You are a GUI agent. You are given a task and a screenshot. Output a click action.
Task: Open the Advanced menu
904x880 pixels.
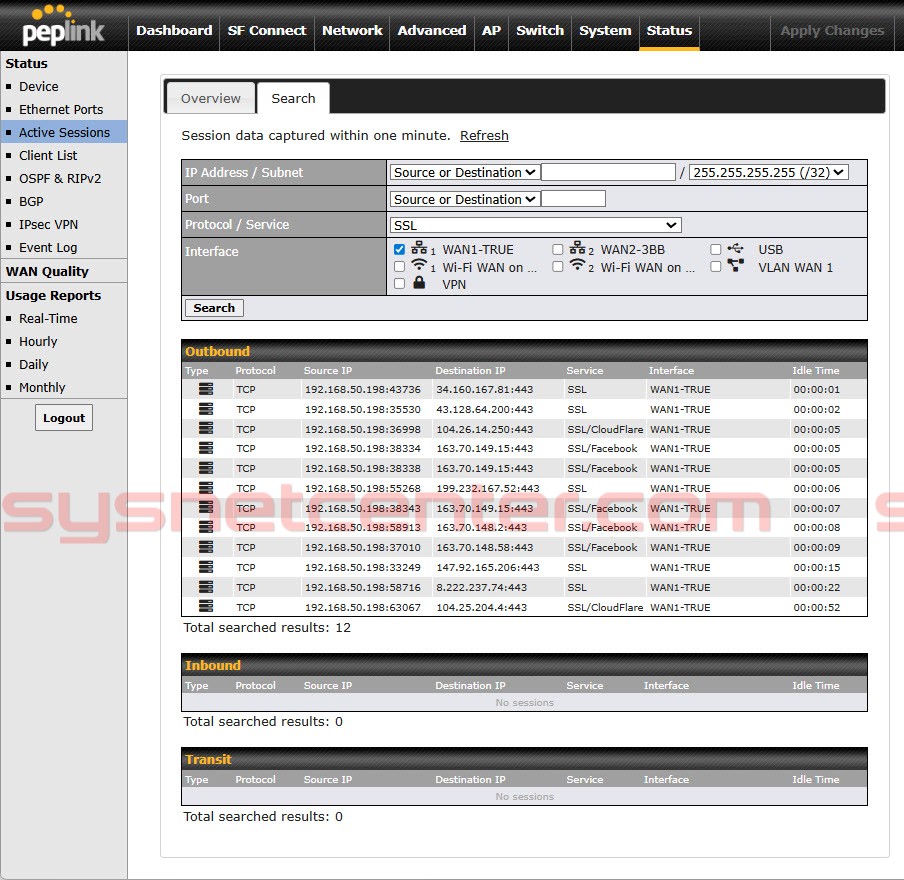[432, 30]
